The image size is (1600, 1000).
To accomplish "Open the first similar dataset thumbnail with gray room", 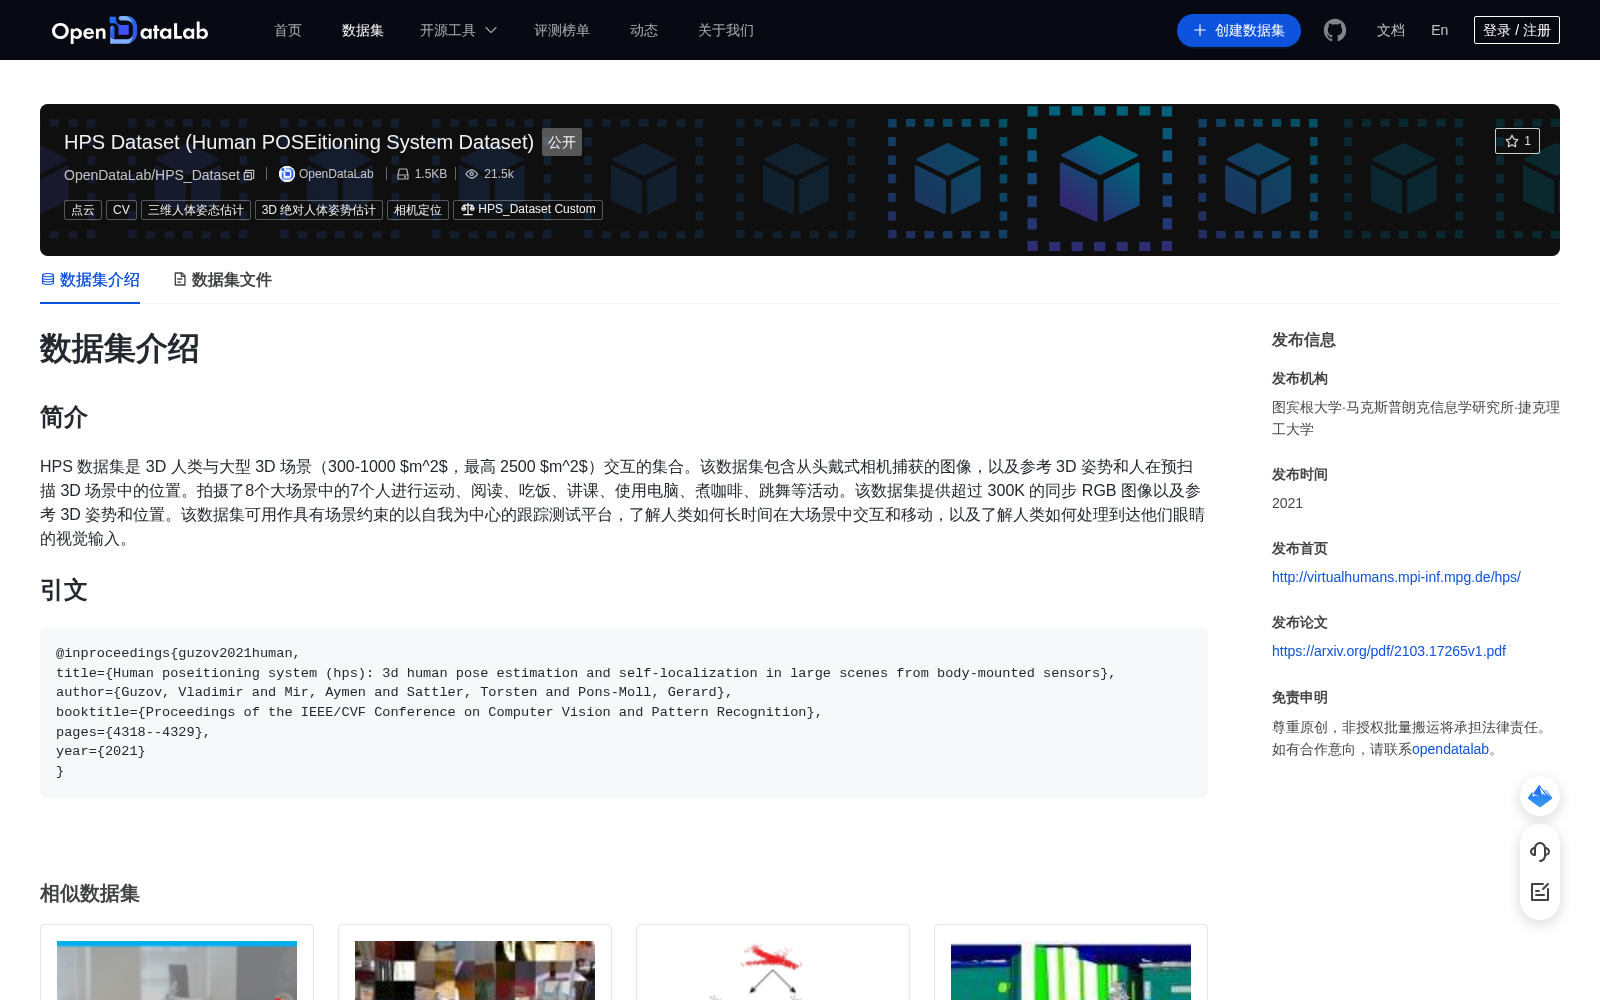I will [177, 970].
